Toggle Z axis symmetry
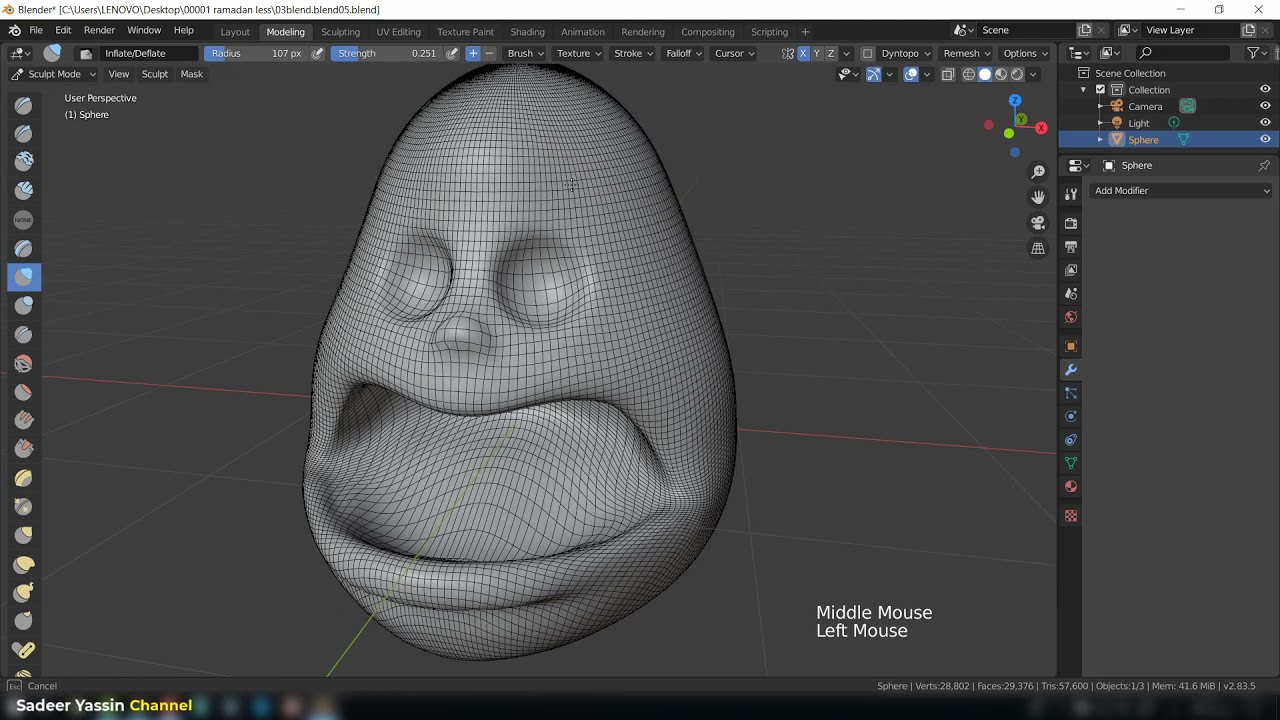Screen dimensions: 1280x720 pyautogui.click(x=830, y=54)
